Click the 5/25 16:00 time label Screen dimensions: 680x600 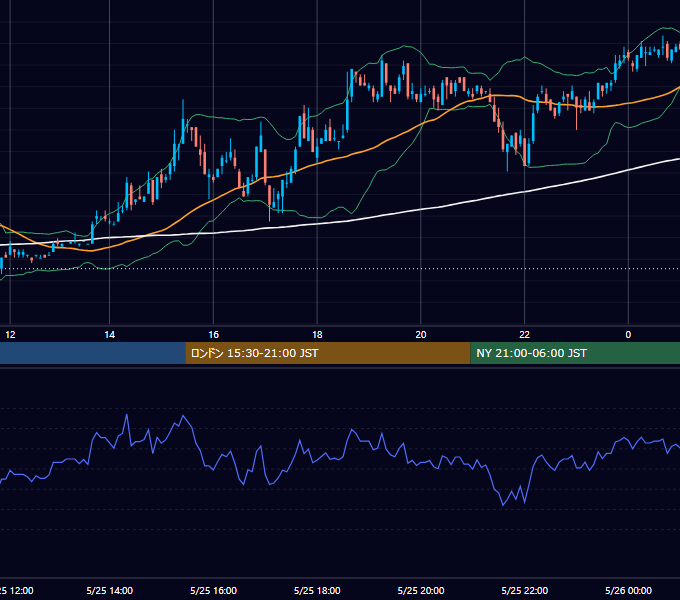(213, 590)
